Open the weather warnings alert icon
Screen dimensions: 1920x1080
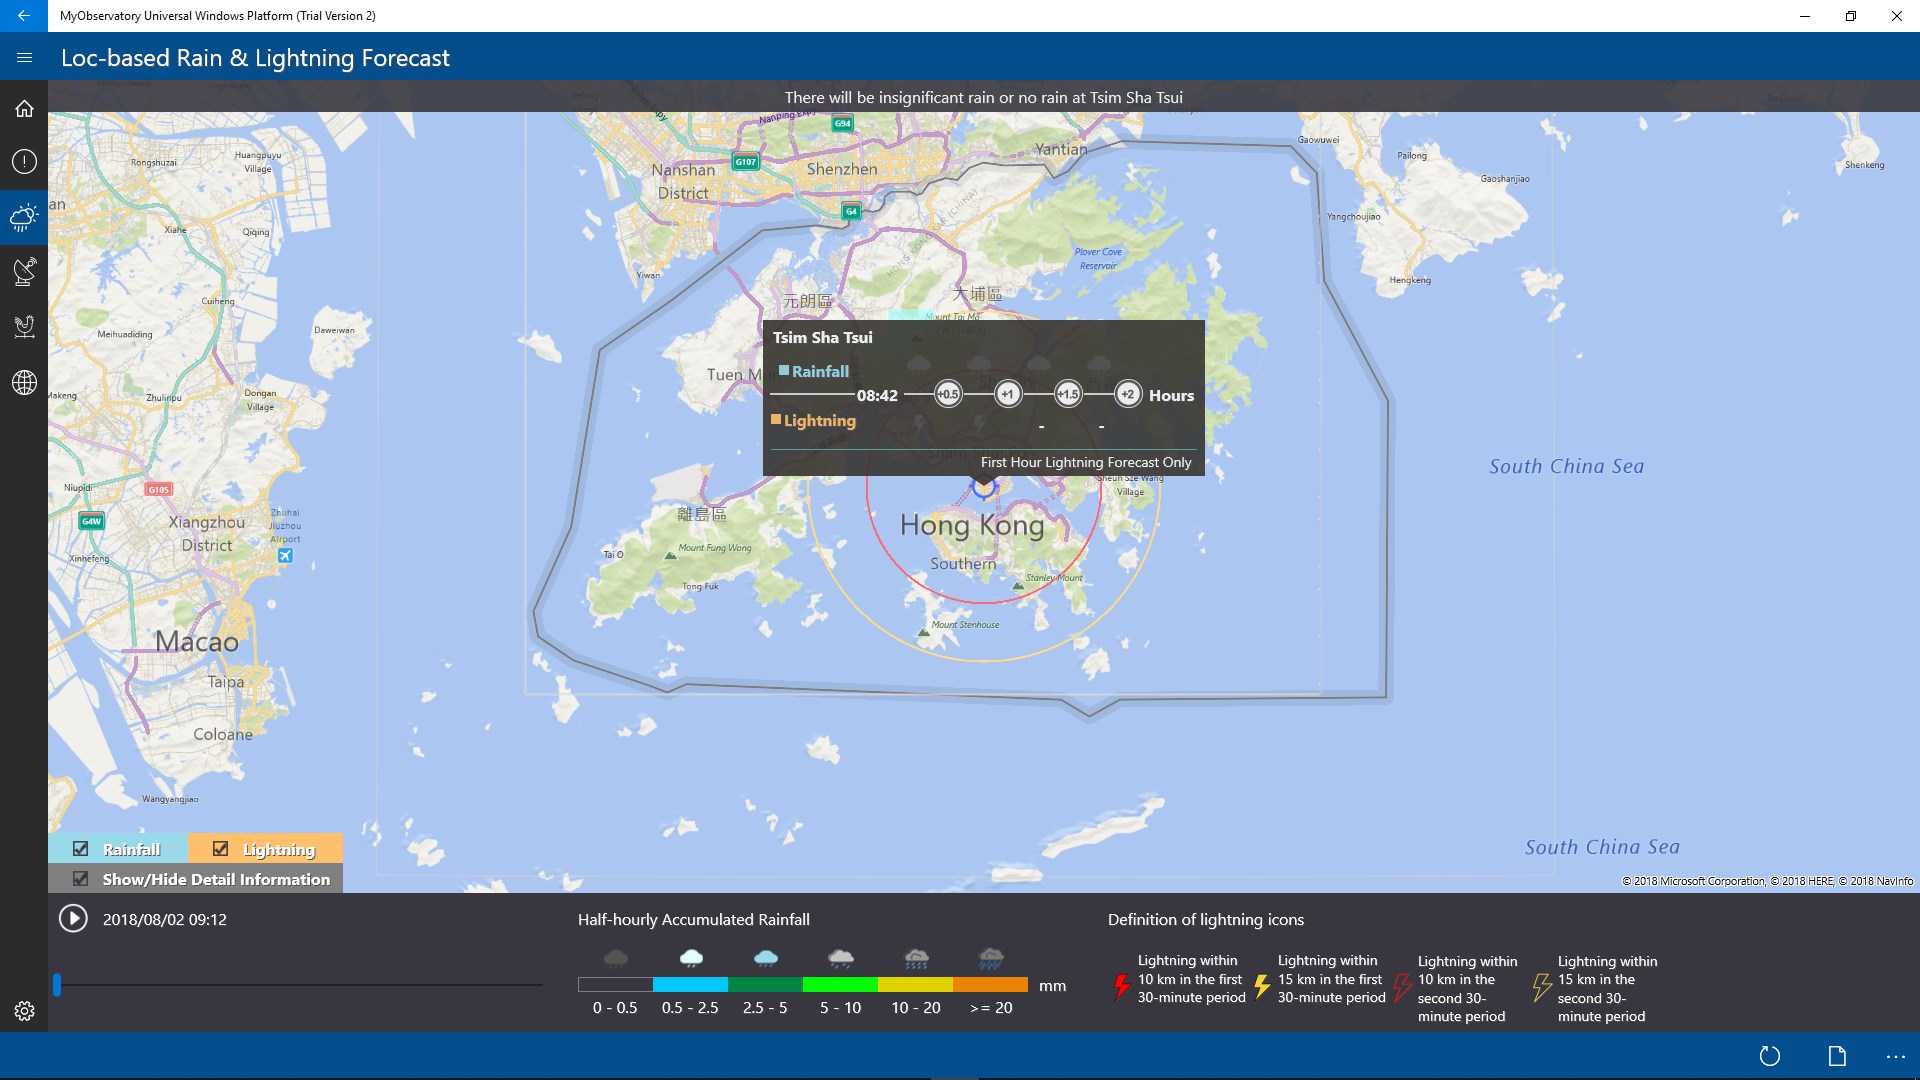24,162
